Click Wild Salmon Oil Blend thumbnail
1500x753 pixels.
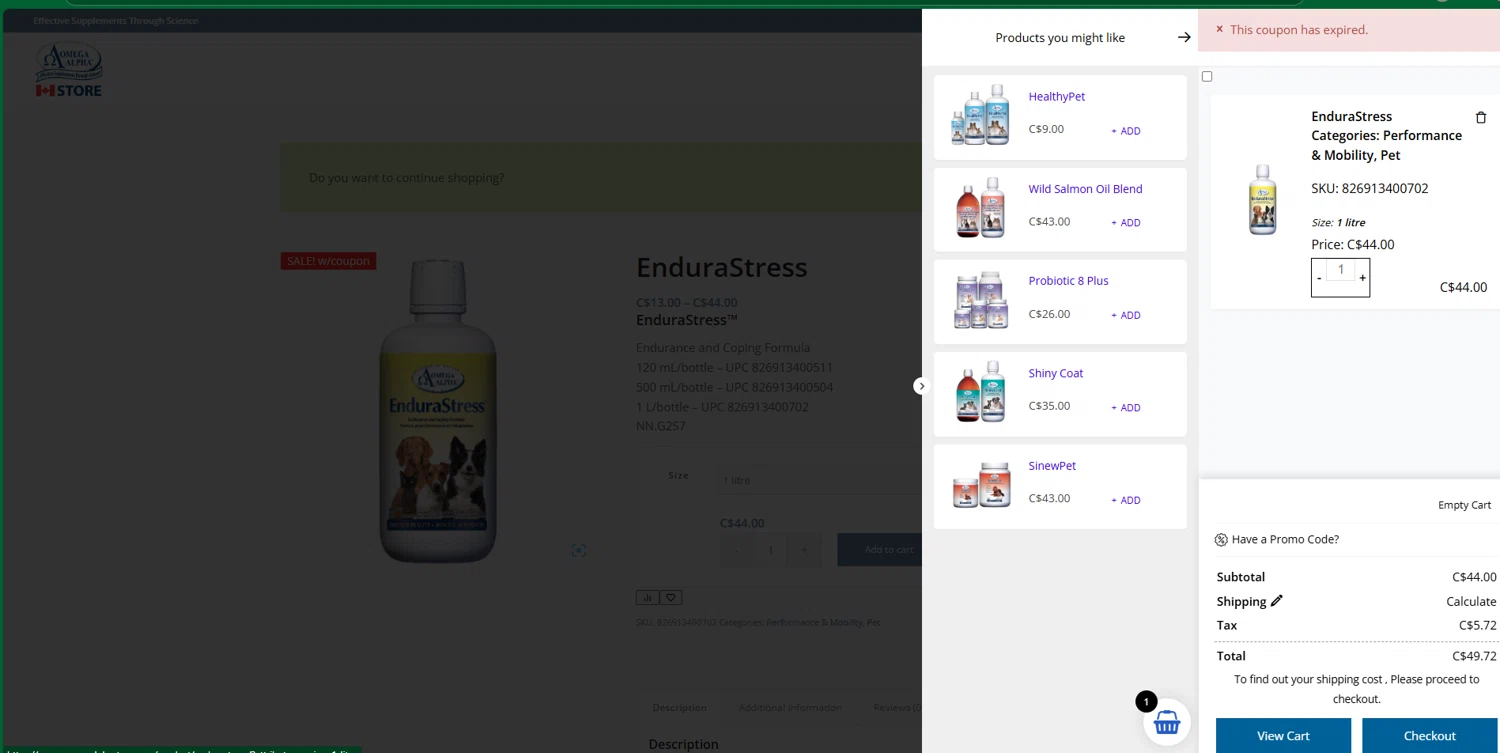981,207
